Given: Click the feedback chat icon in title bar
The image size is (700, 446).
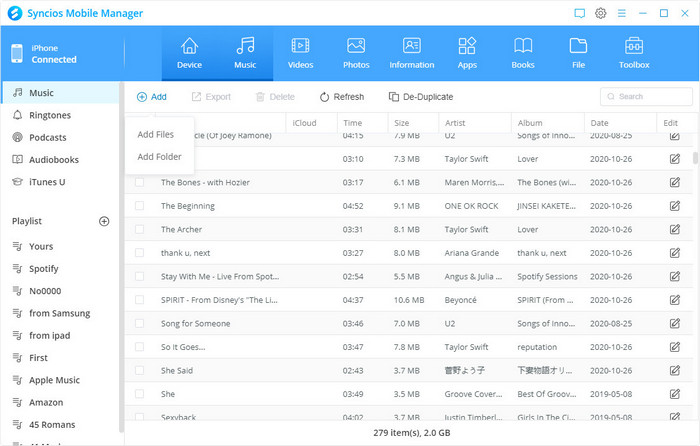Looking at the screenshot, I should [579, 13].
